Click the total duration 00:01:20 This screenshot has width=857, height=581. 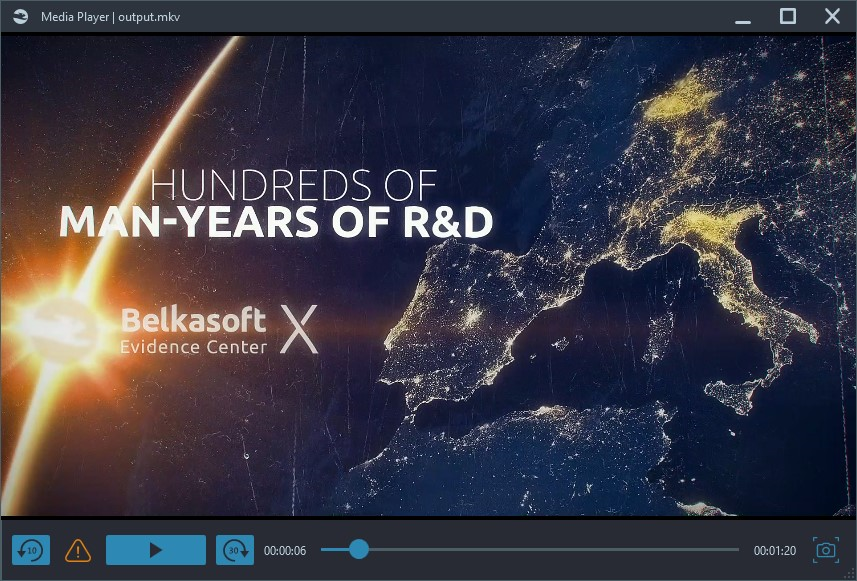point(774,551)
